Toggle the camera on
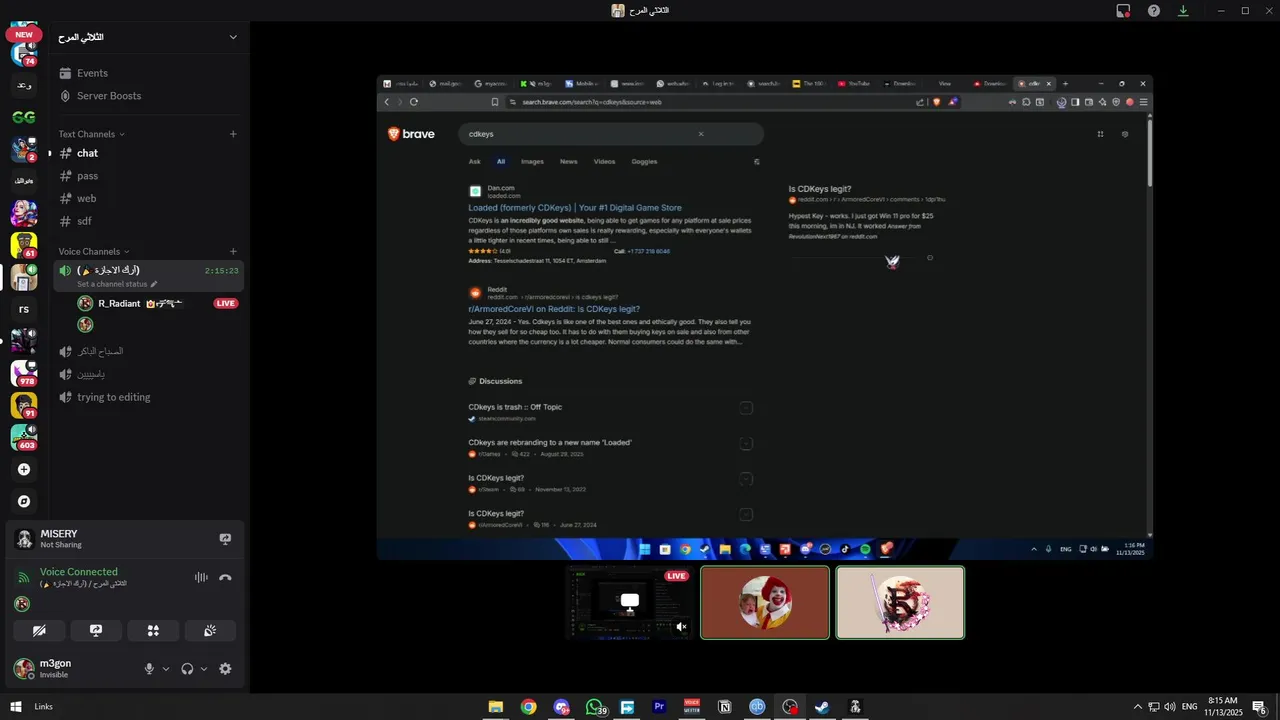 [39, 631]
